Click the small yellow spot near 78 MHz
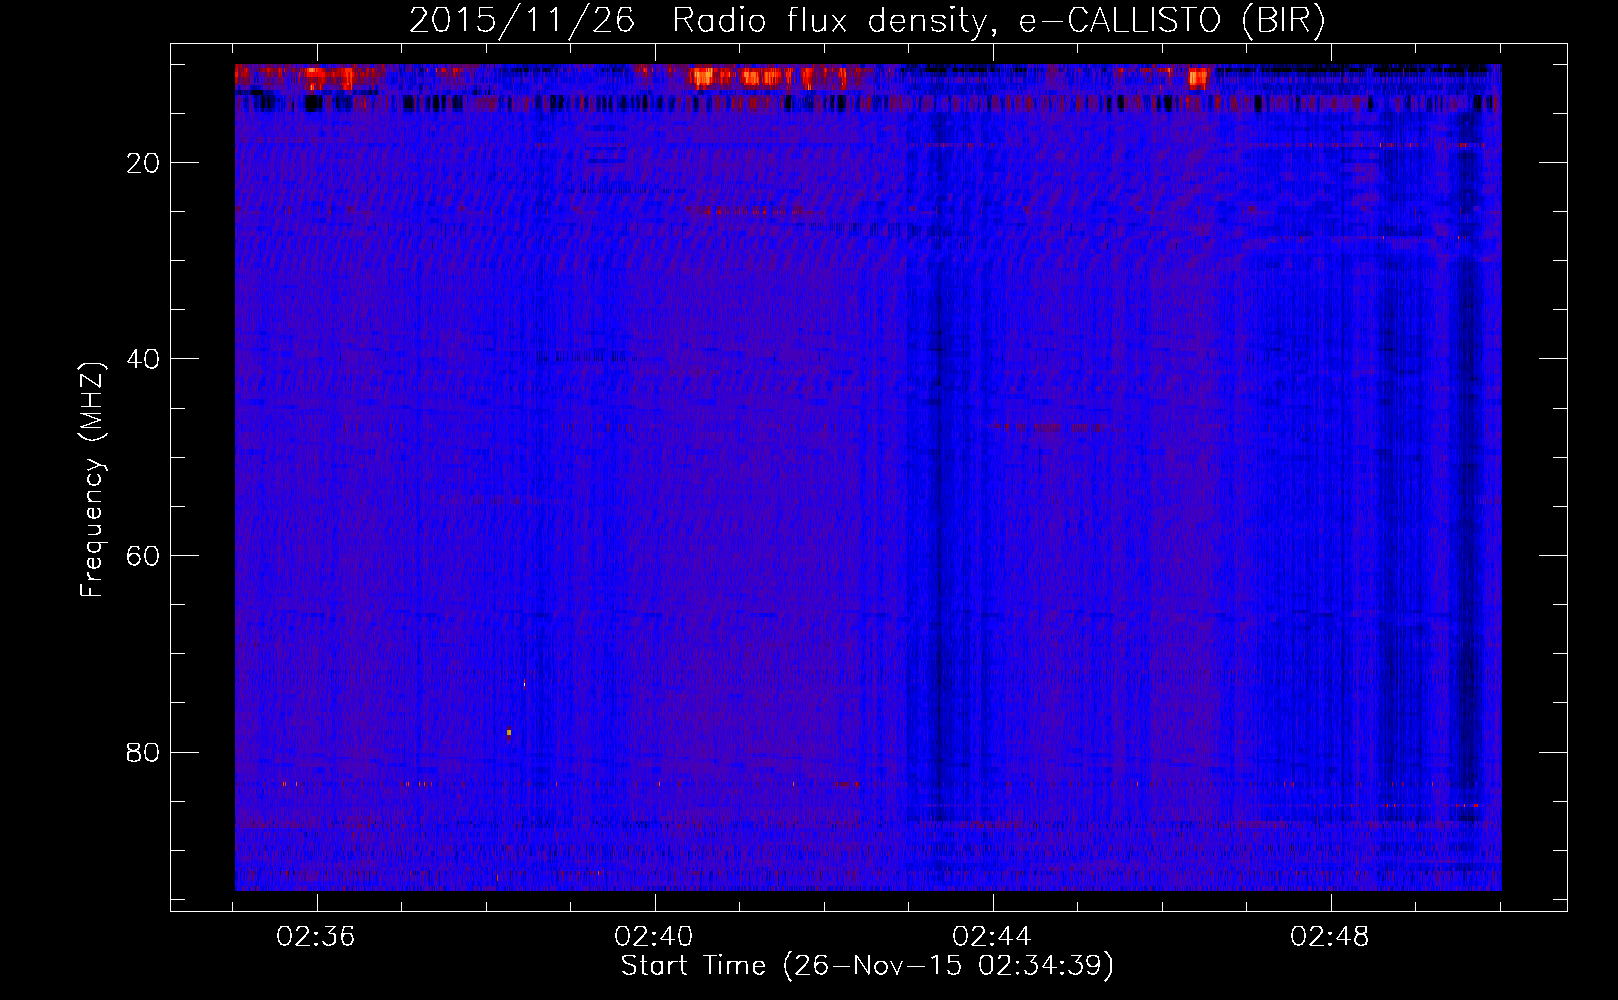This screenshot has width=1618, height=1000. click(509, 732)
